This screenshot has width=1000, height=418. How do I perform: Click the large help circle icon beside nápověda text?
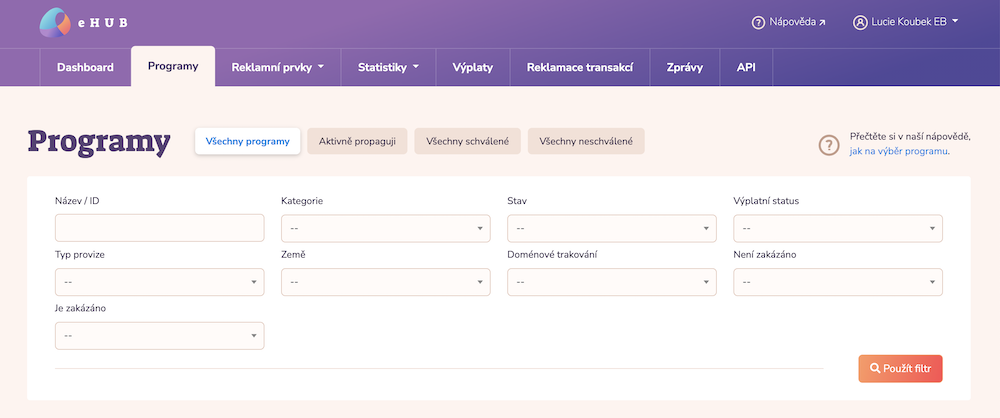point(829,145)
